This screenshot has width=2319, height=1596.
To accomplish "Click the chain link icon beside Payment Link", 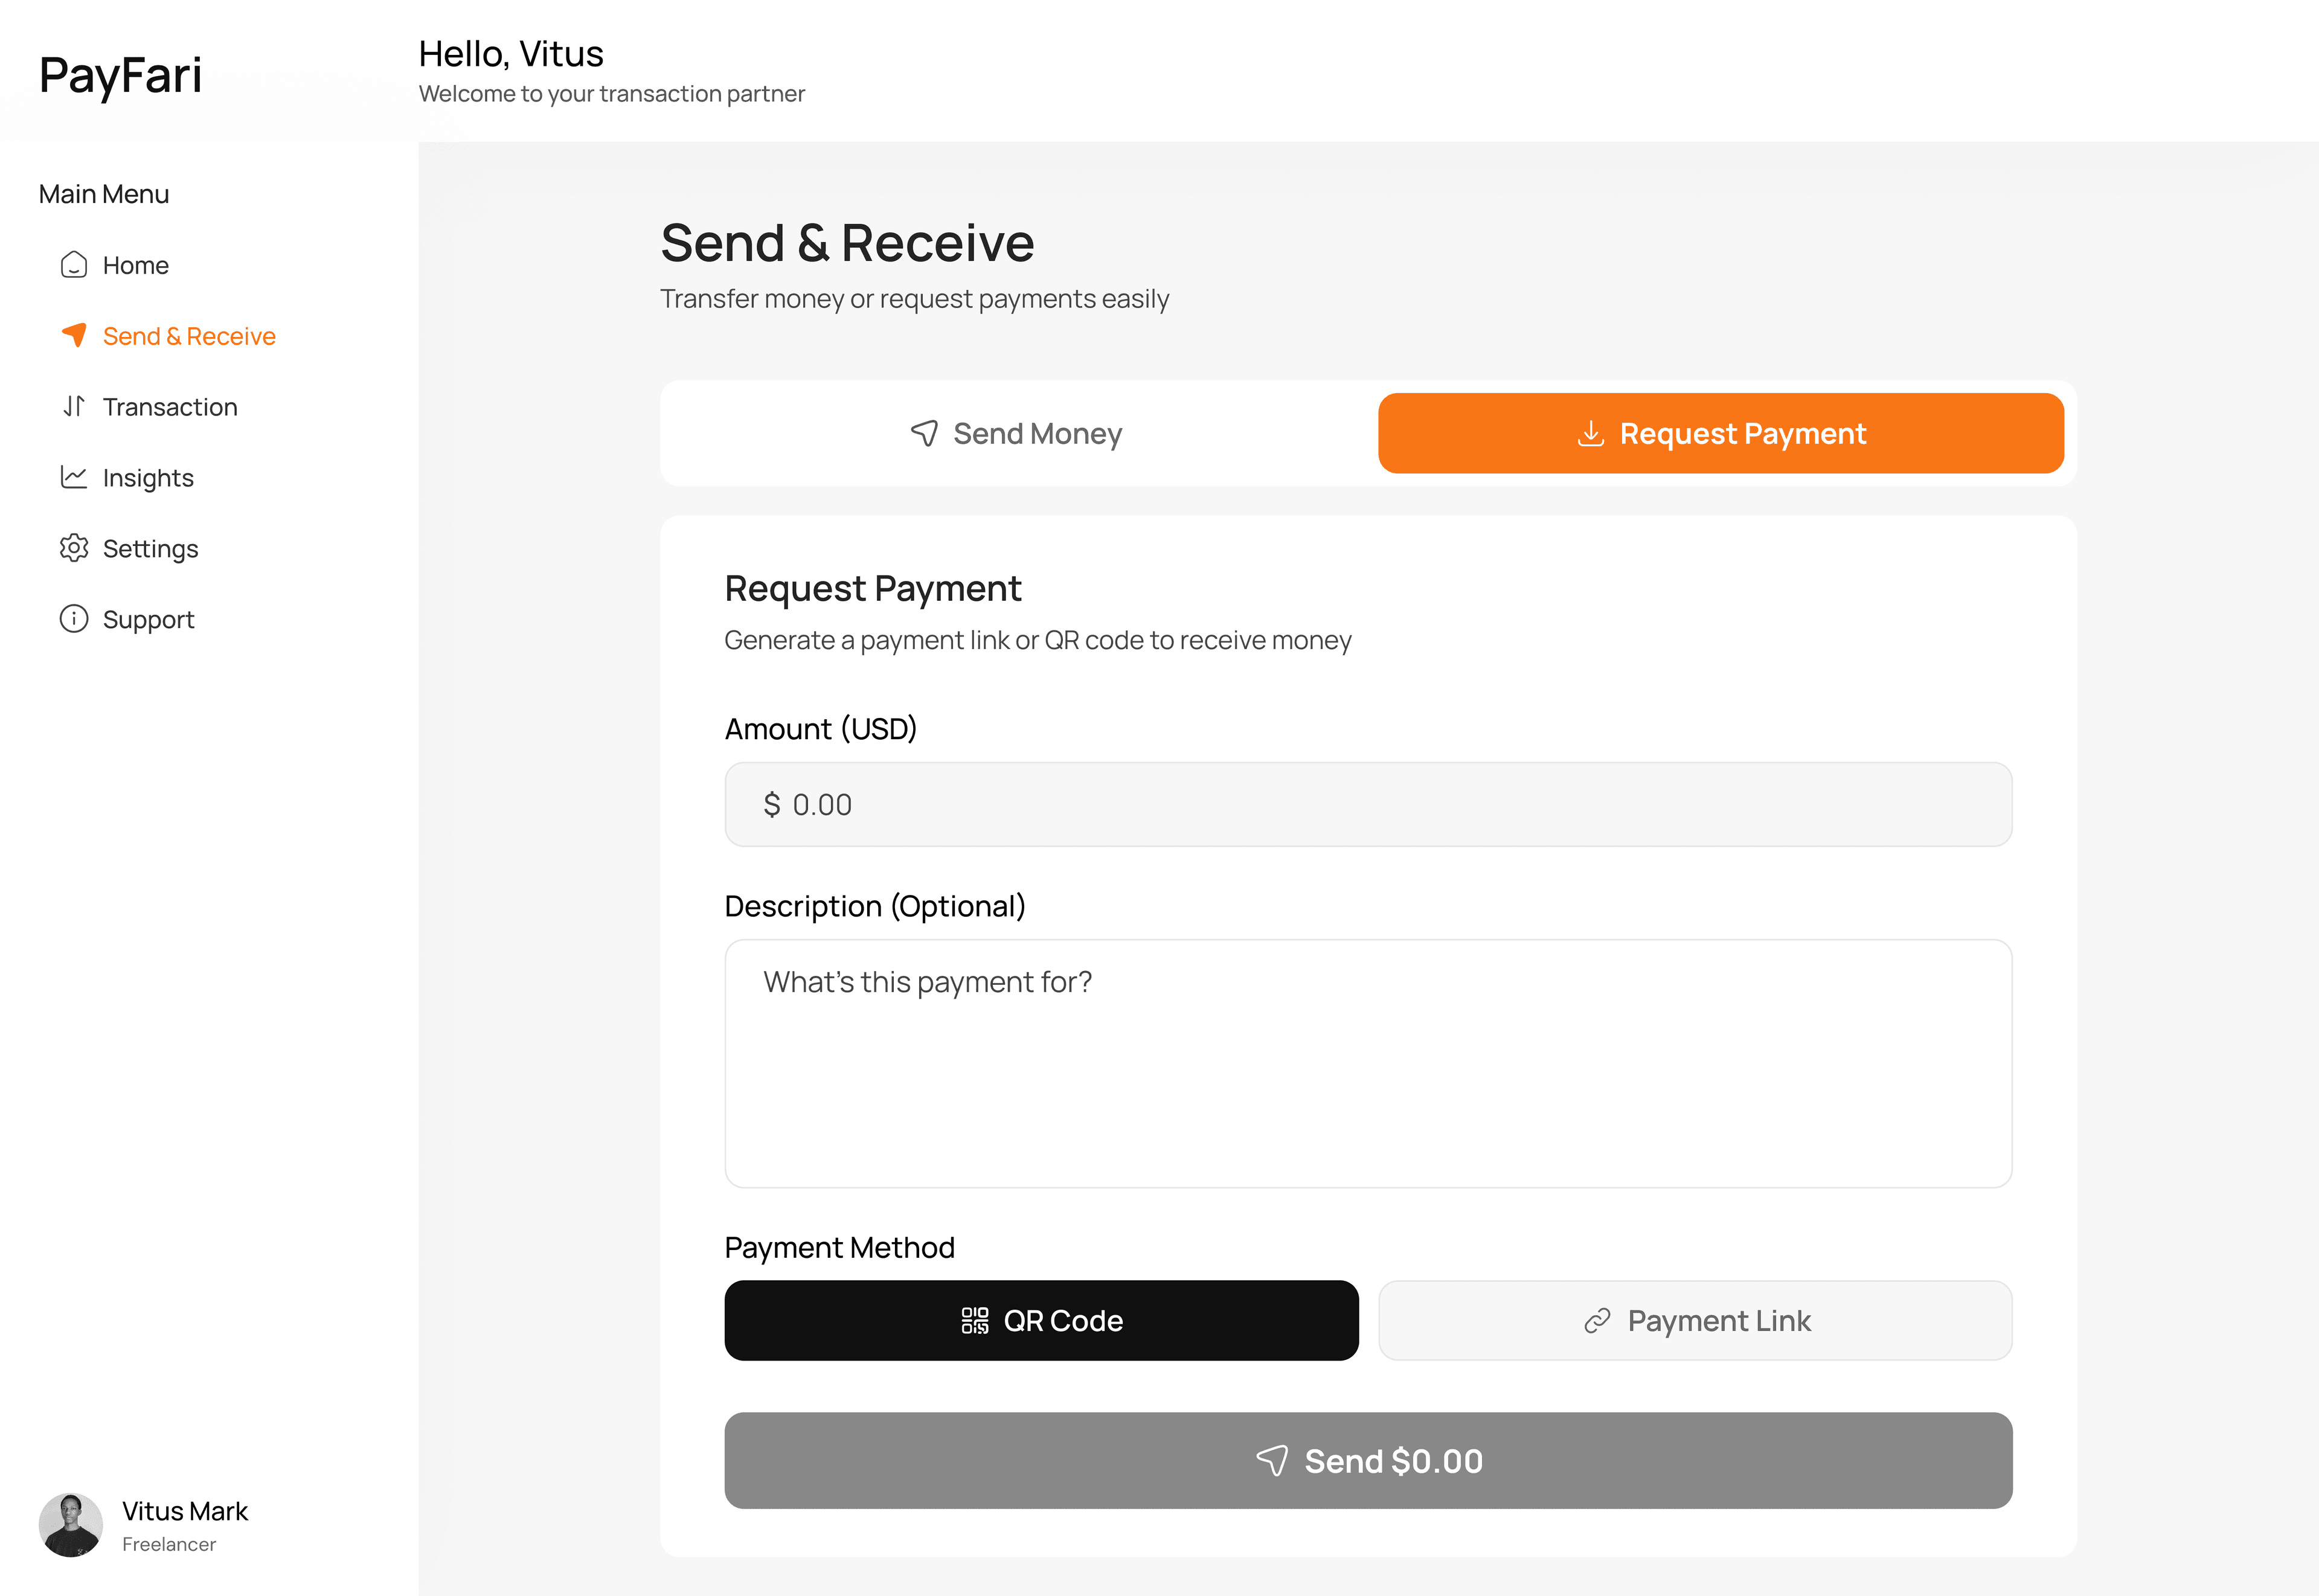I will click(1597, 1321).
